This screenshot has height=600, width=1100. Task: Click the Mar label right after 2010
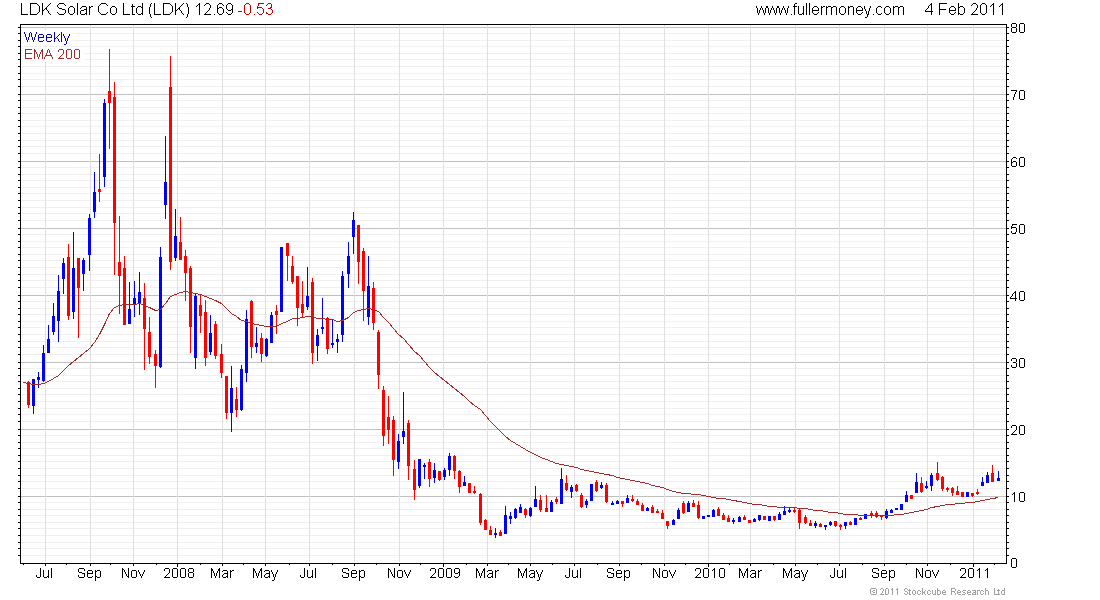pyautogui.click(x=750, y=573)
